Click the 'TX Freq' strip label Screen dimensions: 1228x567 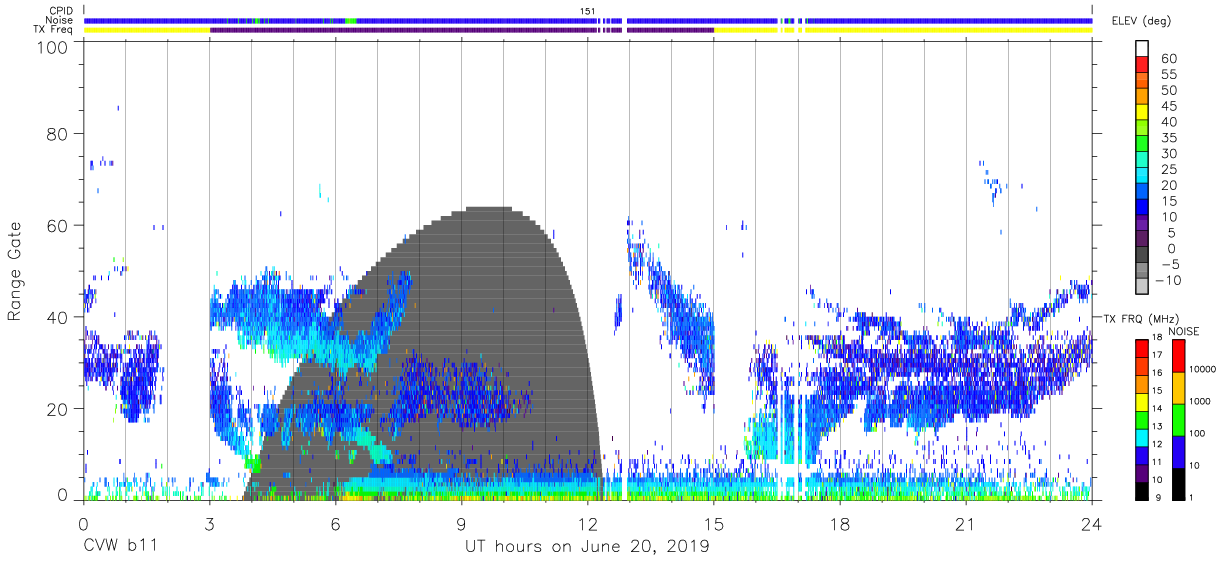pos(54,29)
